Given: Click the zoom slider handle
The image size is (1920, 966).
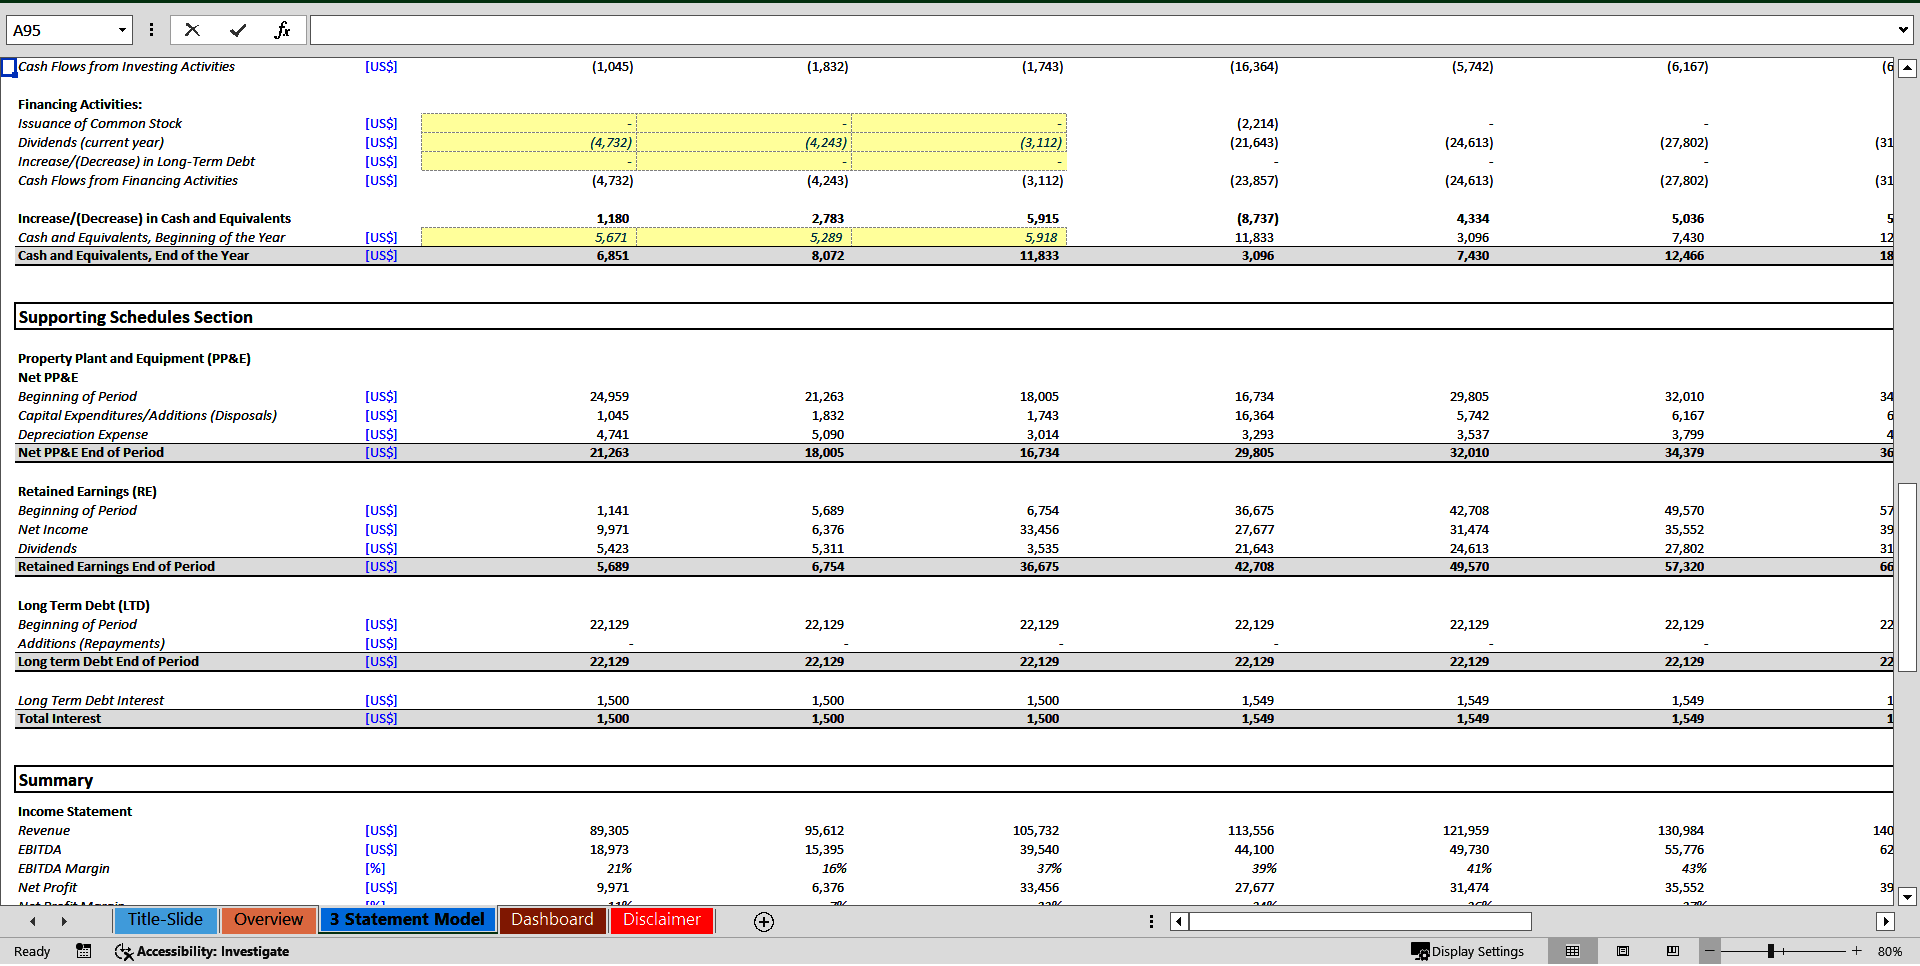Looking at the screenshot, I should (1771, 951).
